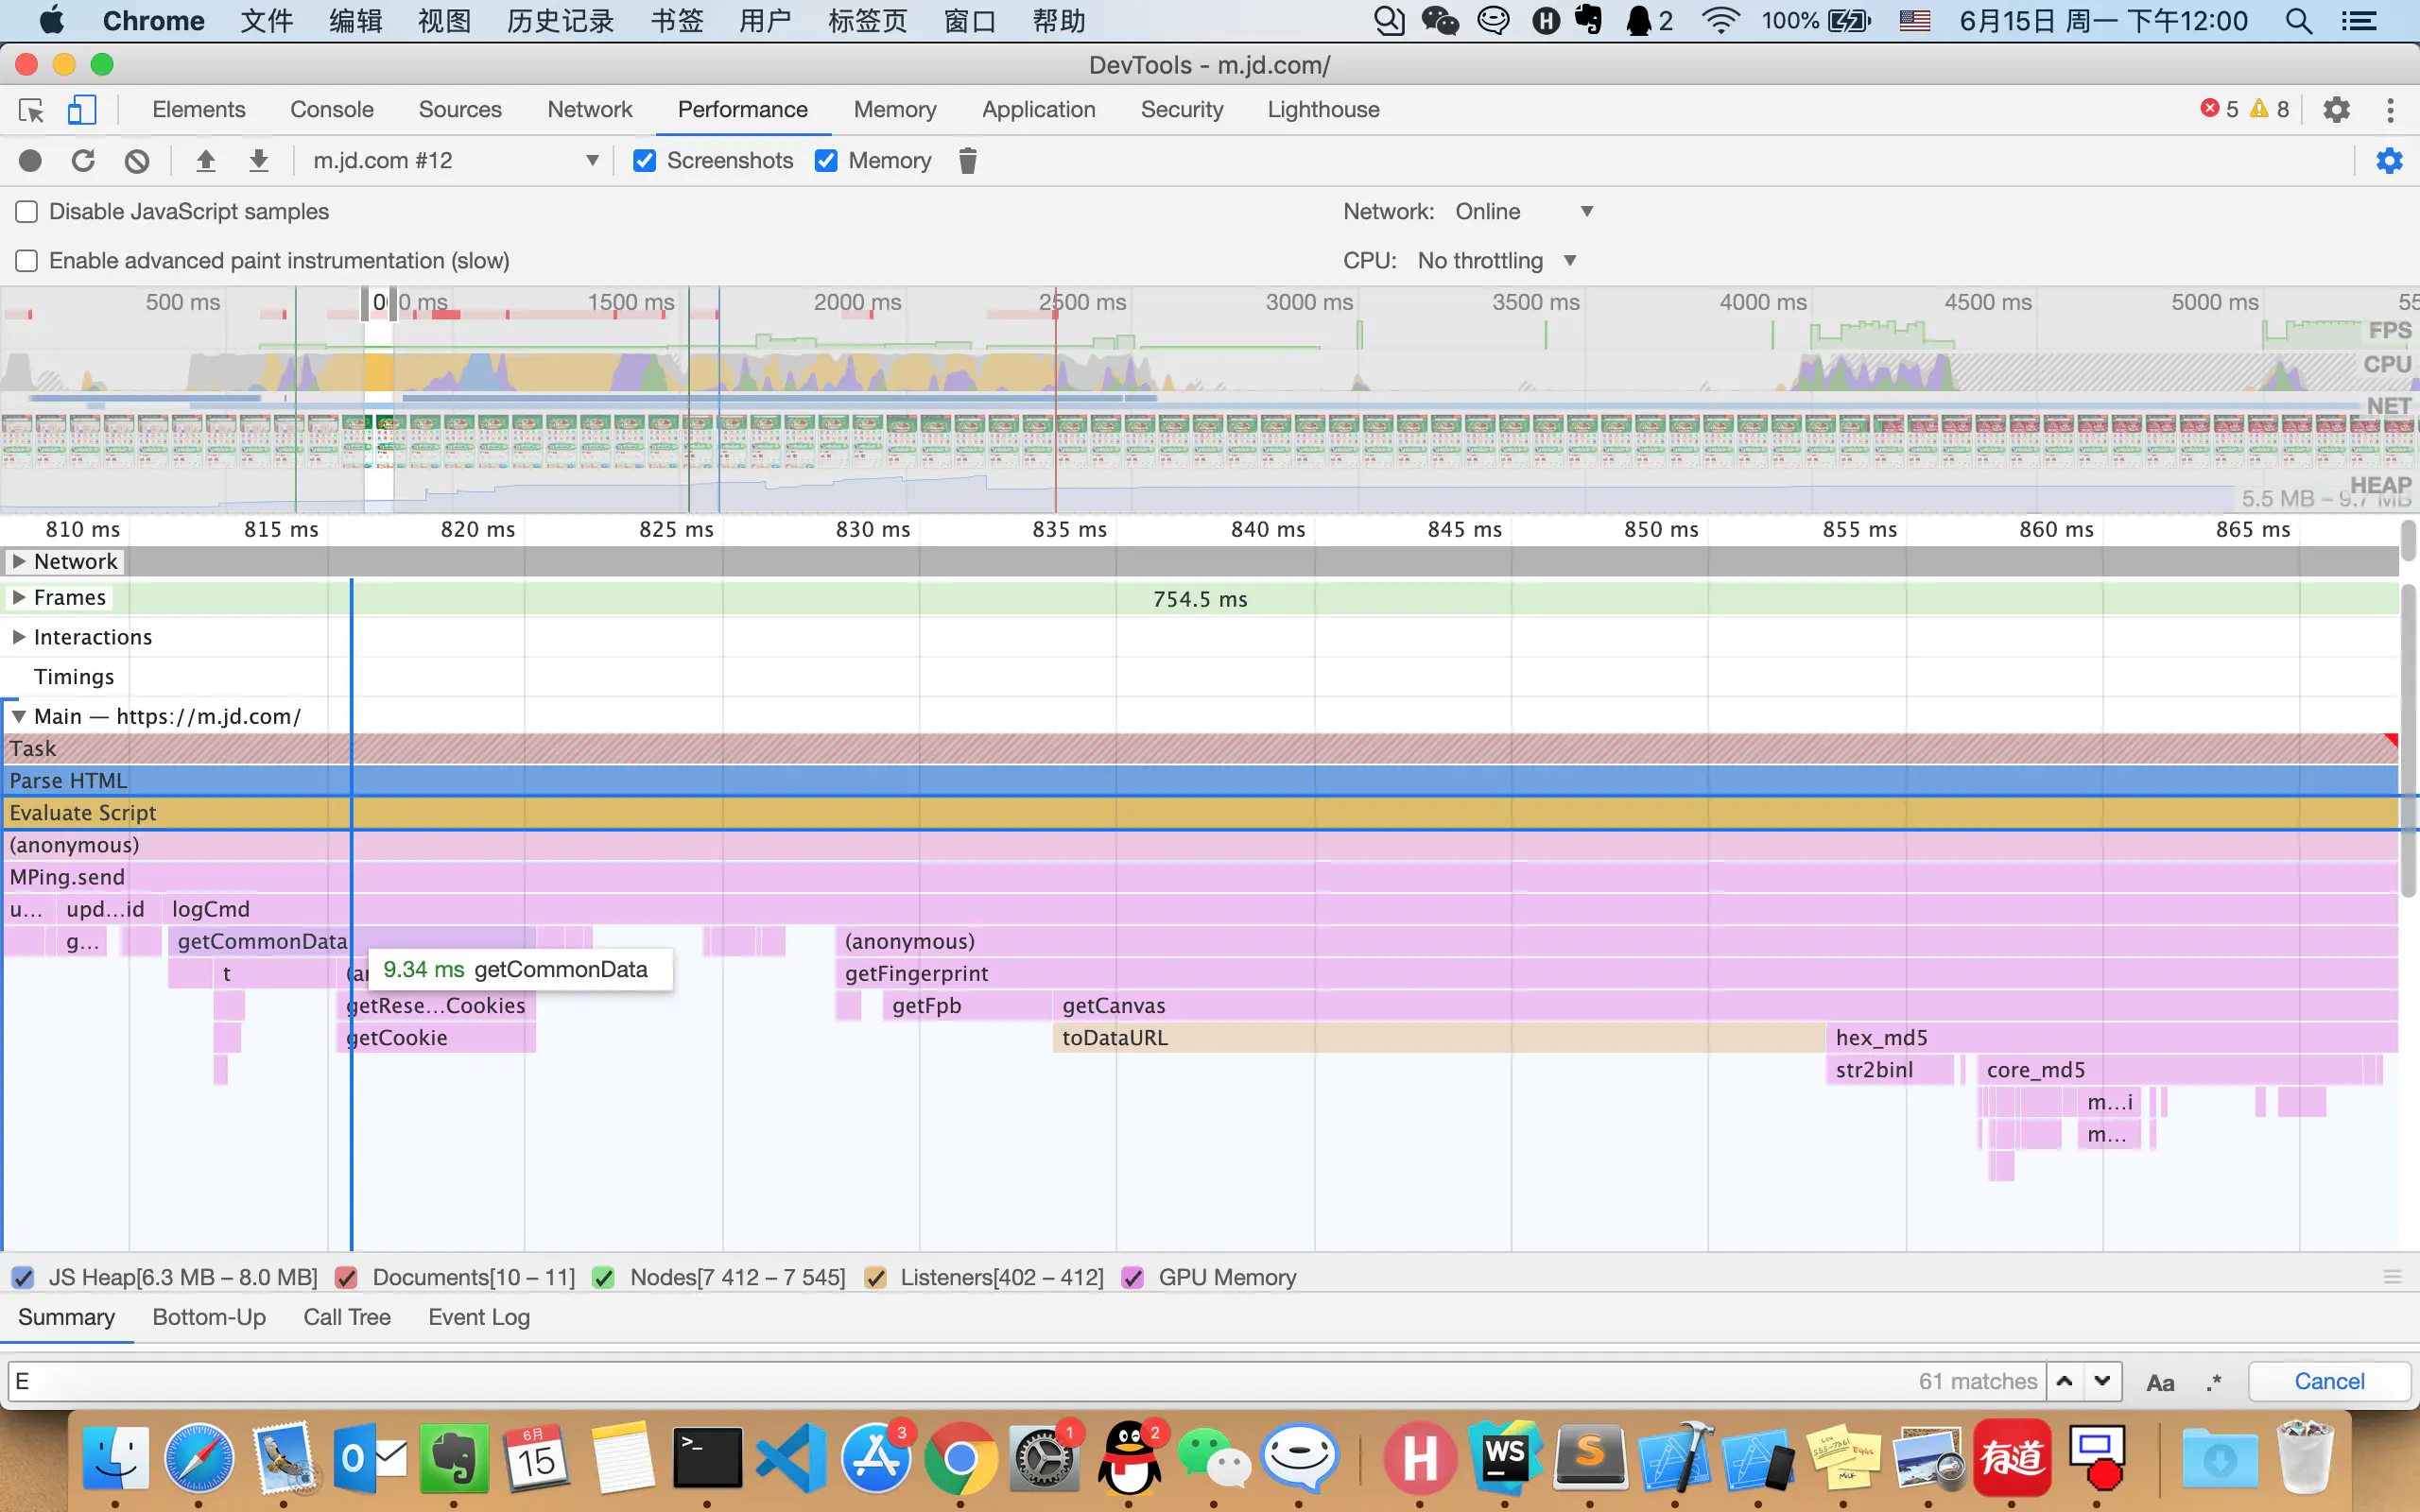Click Cancel in the search bar

2328,1381
